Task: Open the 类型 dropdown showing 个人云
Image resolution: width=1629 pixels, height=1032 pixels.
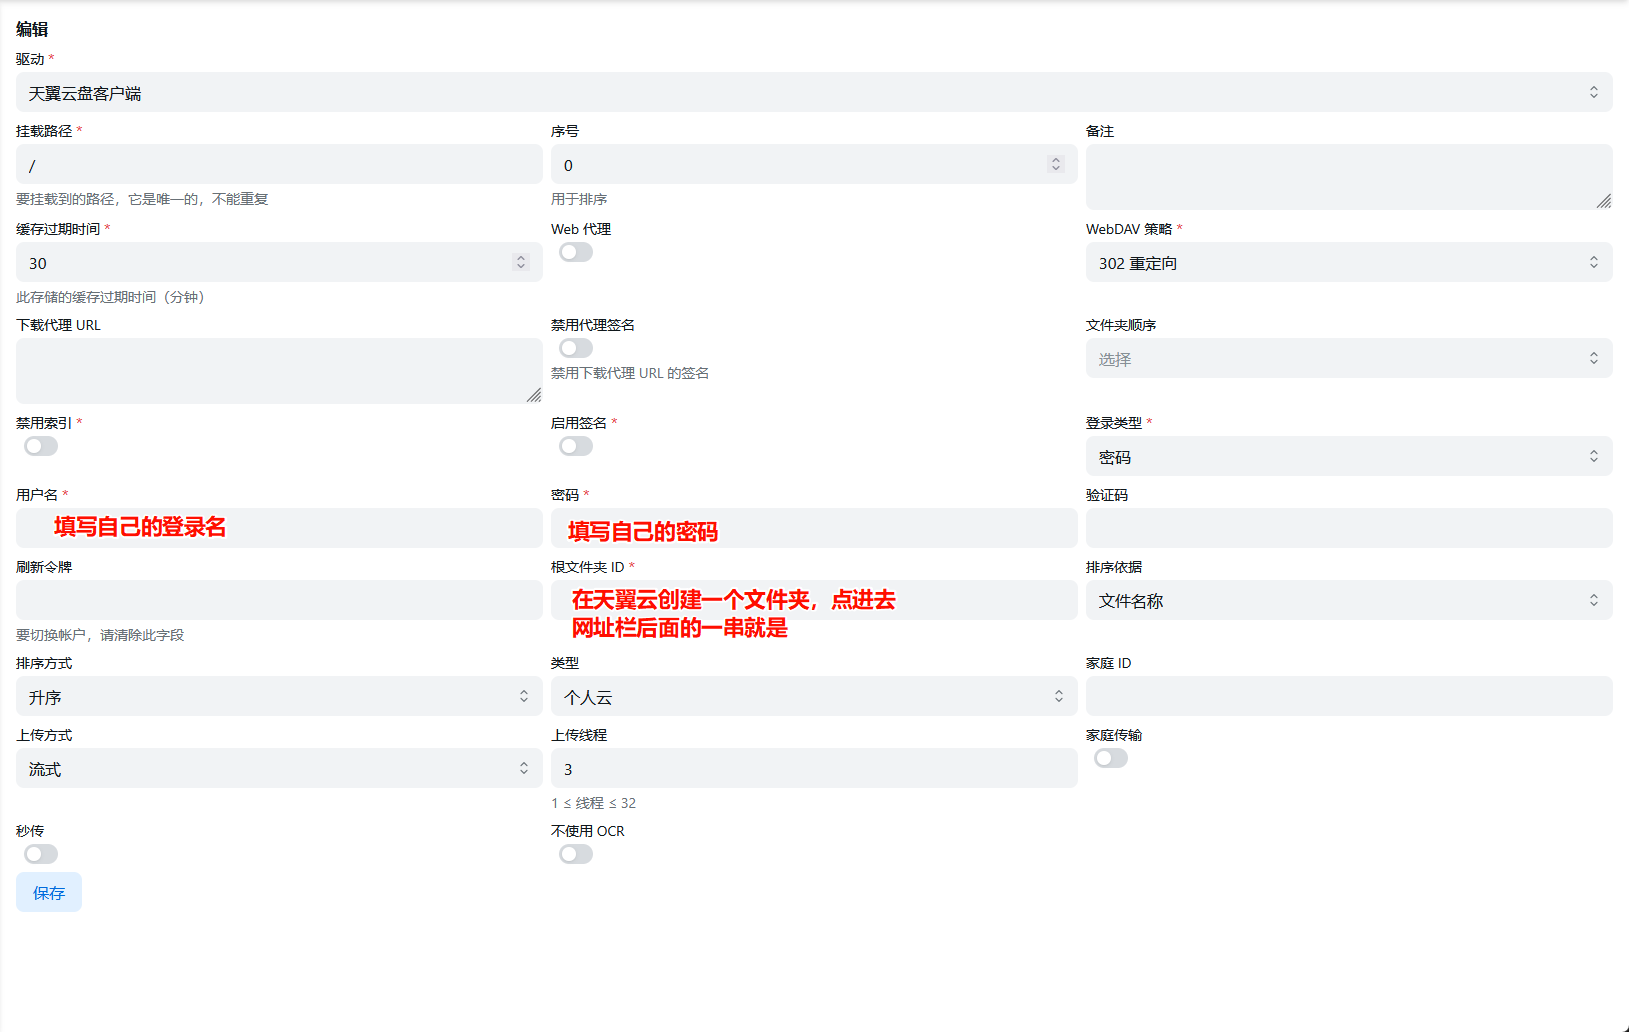Action: (x=813, y=697)
